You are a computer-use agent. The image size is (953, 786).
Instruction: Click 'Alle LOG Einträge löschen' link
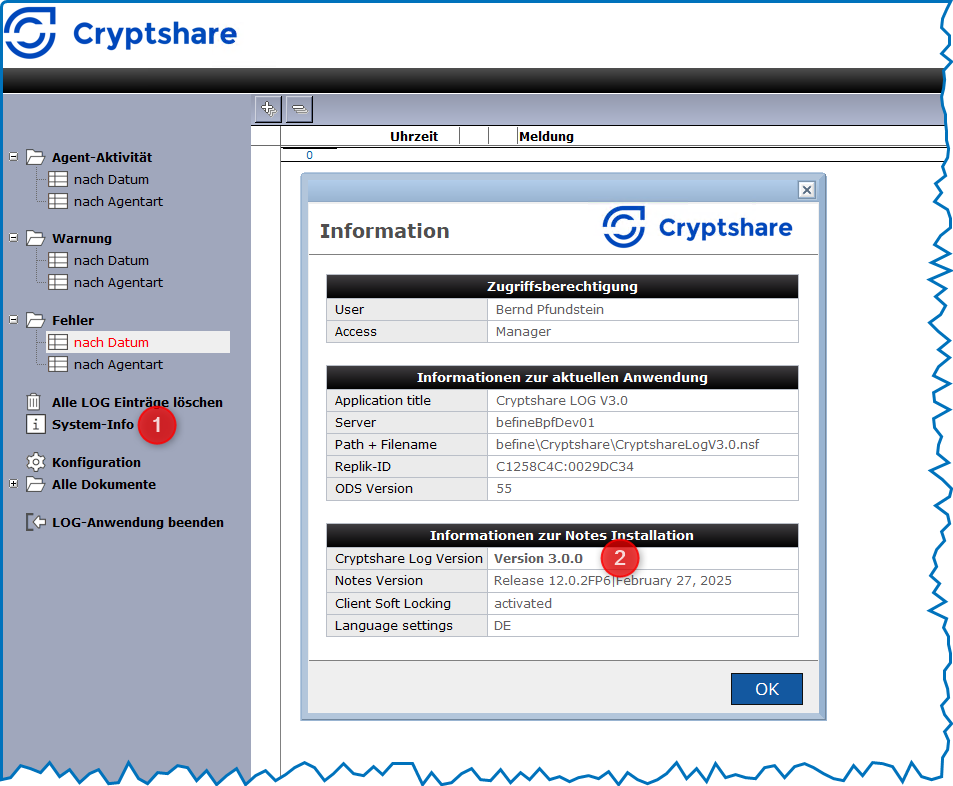137,402
